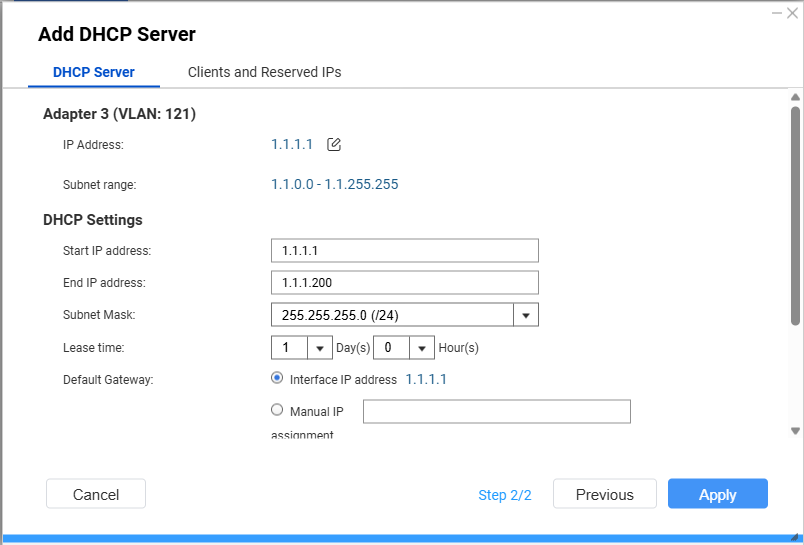Viewport: 804px width, 545px height.
Task: Select Manual IP assignment radio button
Action: point(277,410)
